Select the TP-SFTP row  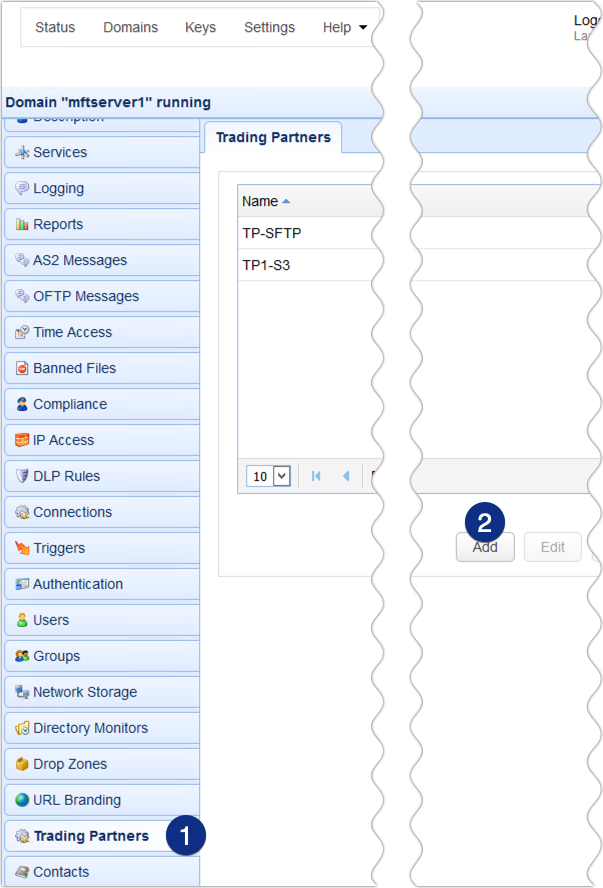click(272, 233)
